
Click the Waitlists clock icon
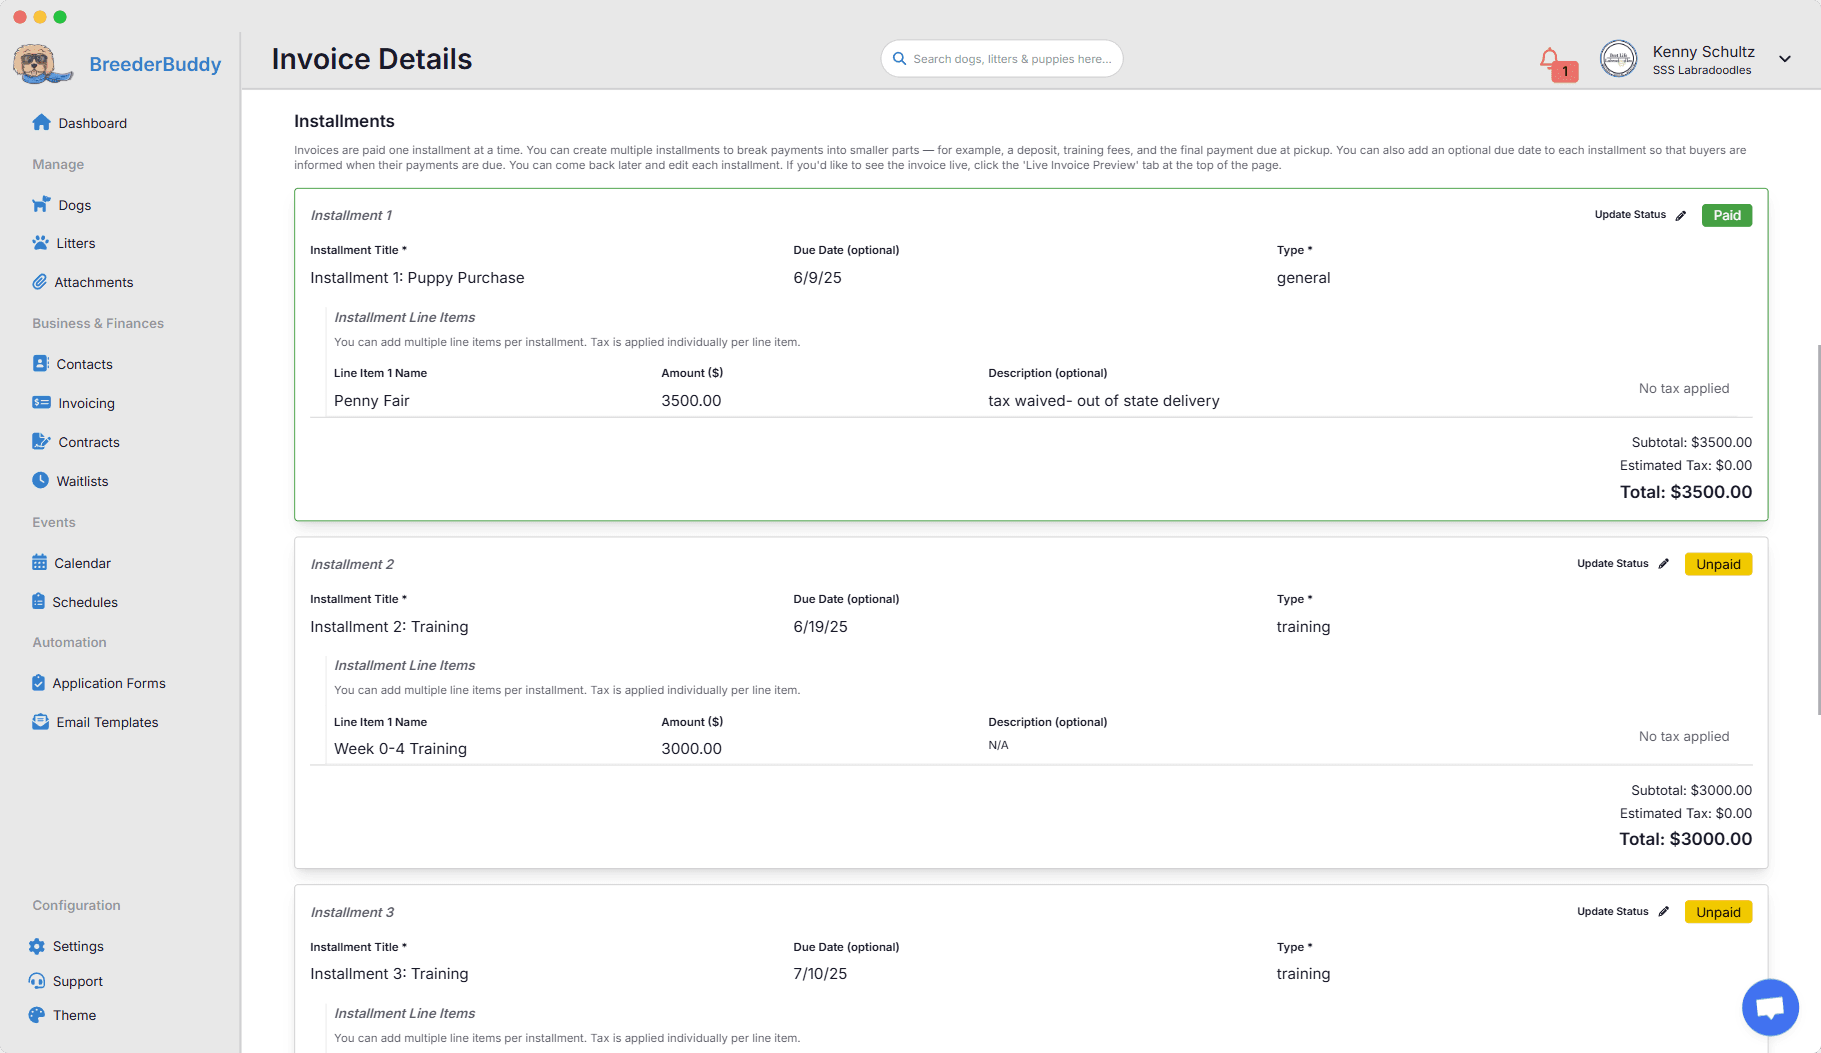click(x=40, y=480)
